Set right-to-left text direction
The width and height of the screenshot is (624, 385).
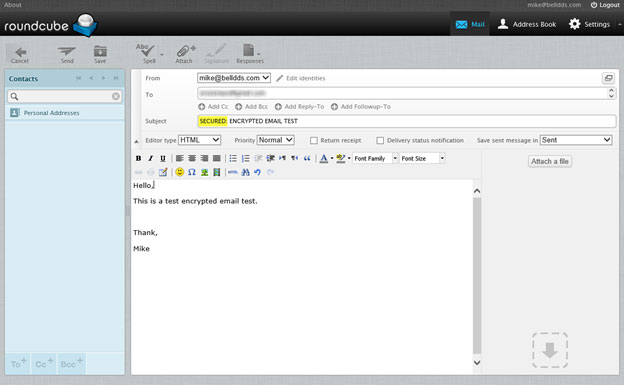tap(294, 158)
